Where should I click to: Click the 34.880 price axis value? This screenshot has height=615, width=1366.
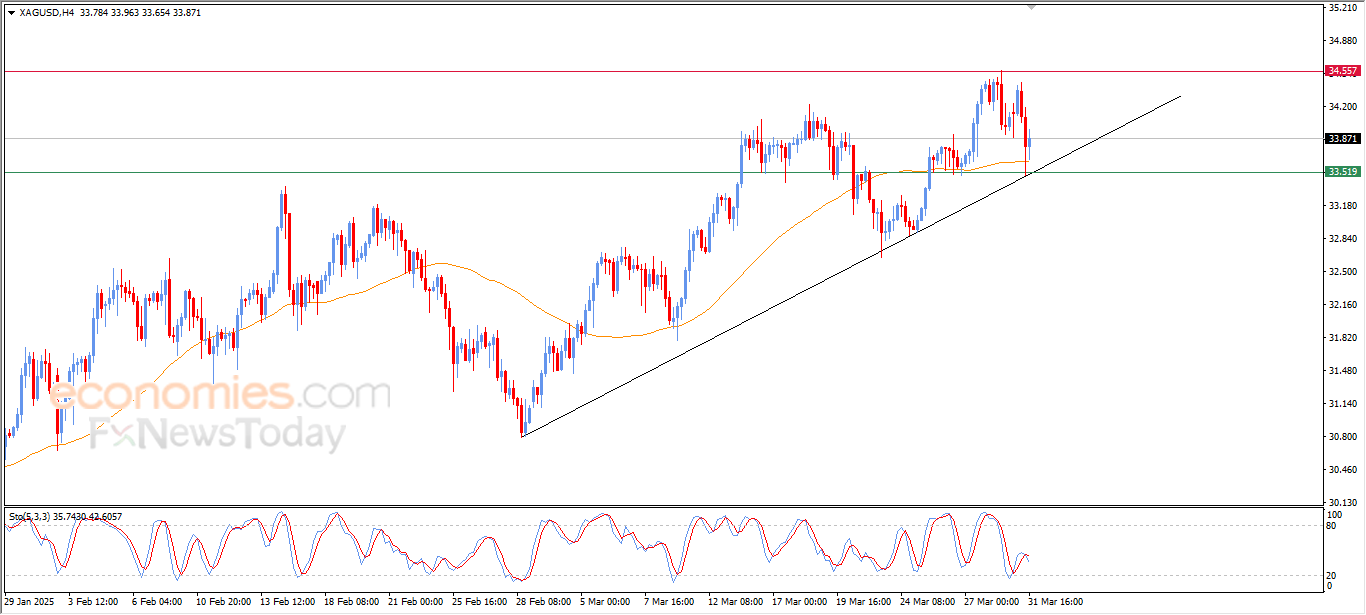[x=1342, y=41]
